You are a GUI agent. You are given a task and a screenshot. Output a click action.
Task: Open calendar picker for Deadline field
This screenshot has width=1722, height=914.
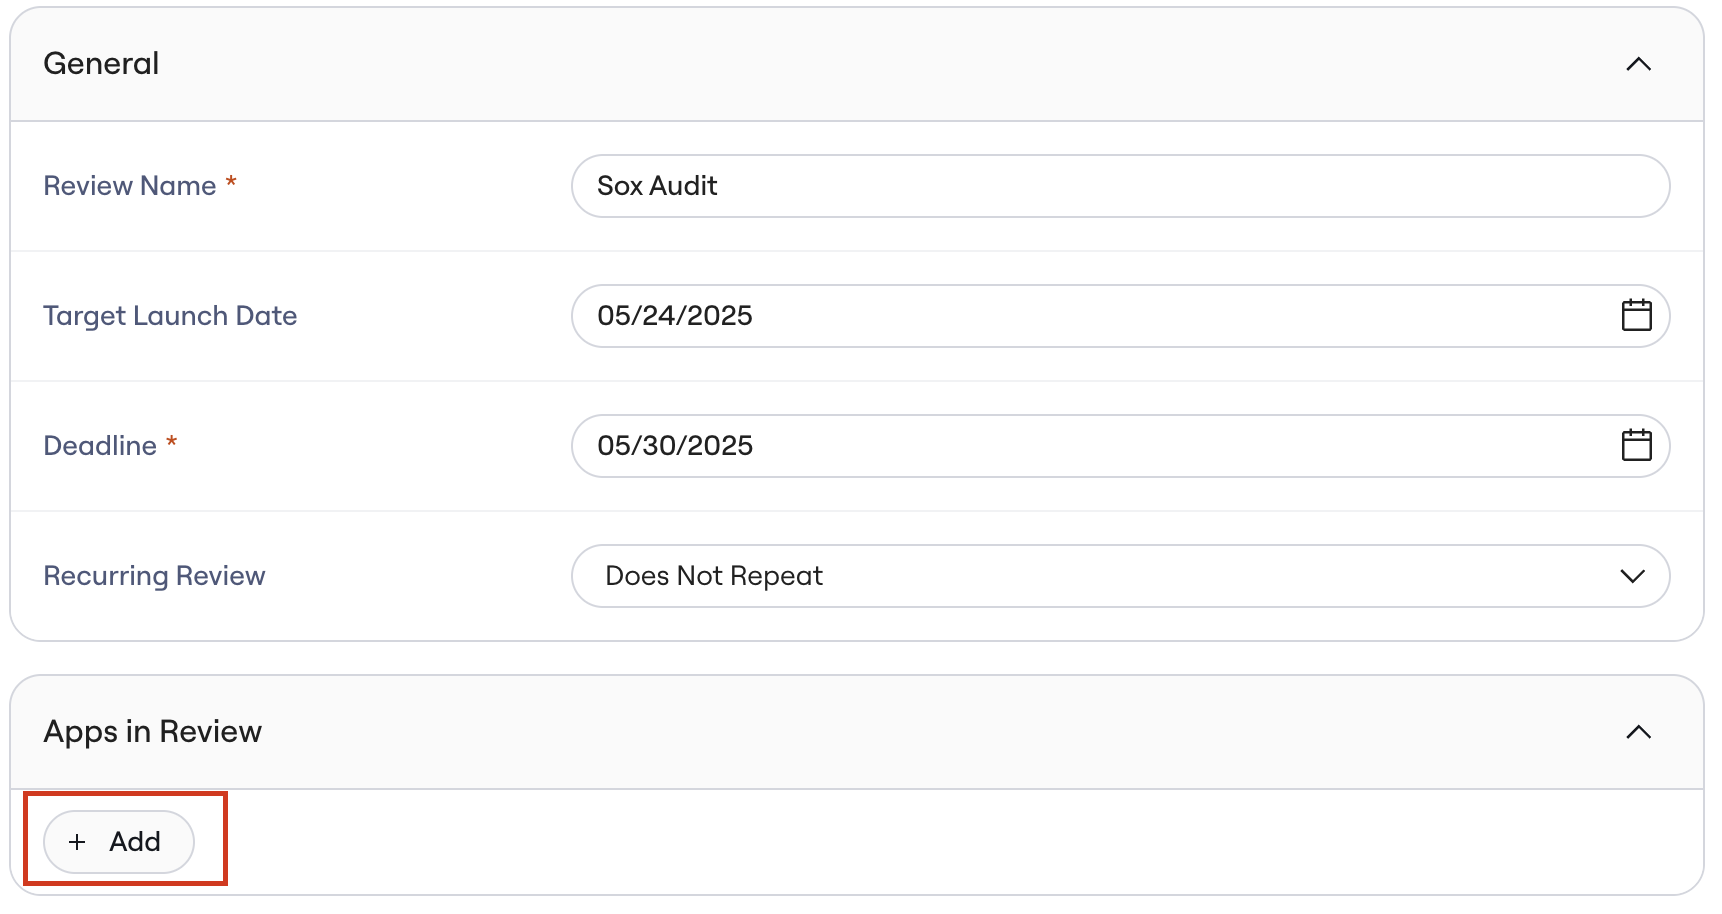tap(1636, 446)
